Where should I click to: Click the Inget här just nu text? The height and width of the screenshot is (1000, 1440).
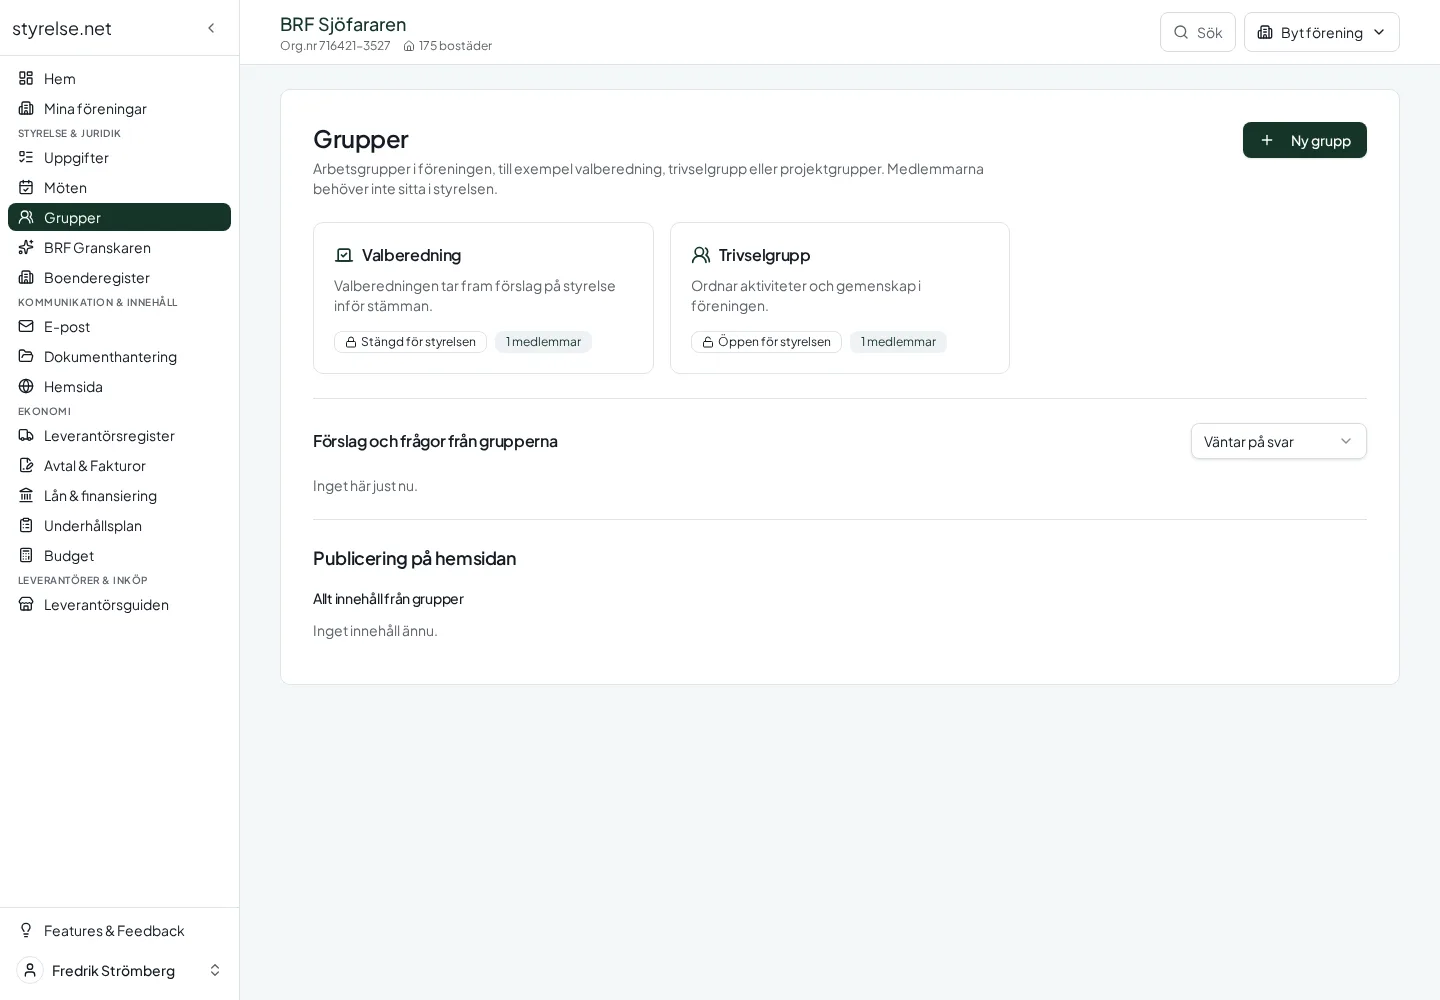365,486
